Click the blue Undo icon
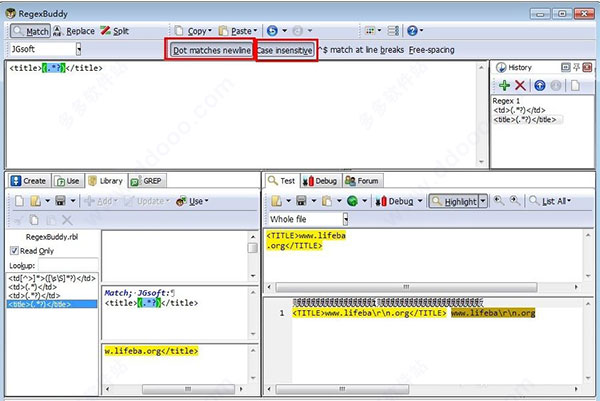Screen dimensions: 600x401 [x=272, y=31]
